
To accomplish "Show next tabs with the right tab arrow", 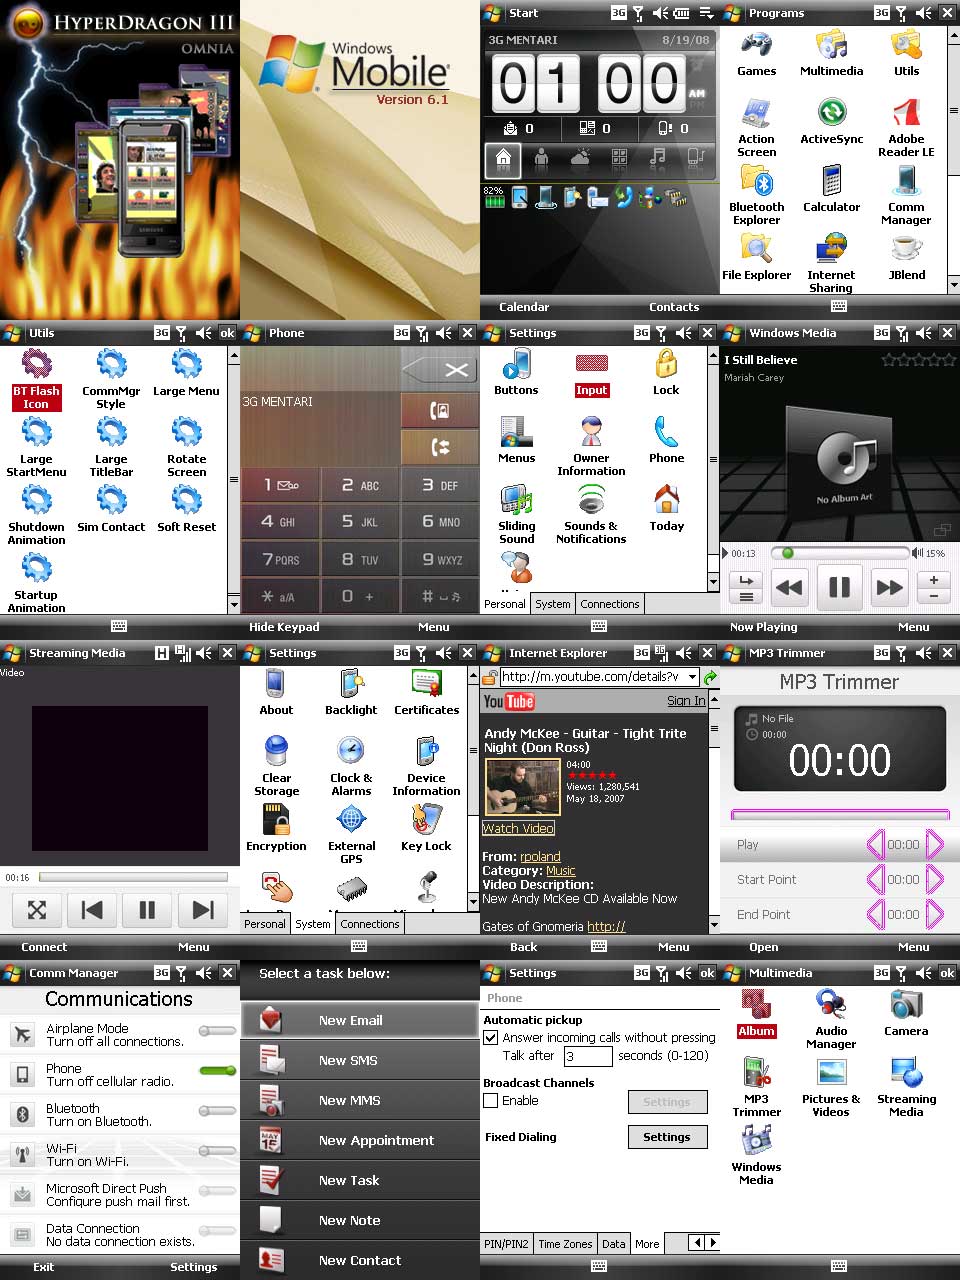I will 712,1243.
